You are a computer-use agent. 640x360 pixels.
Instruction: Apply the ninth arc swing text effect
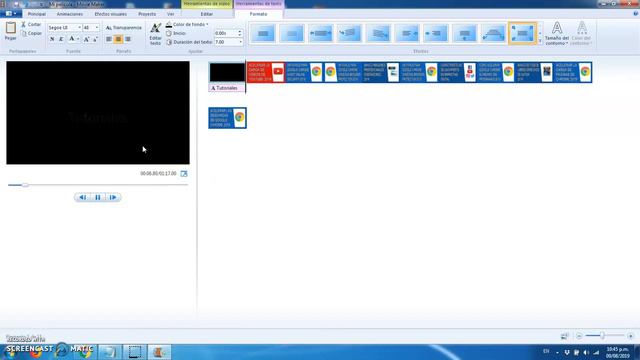(x=493, y=33)
